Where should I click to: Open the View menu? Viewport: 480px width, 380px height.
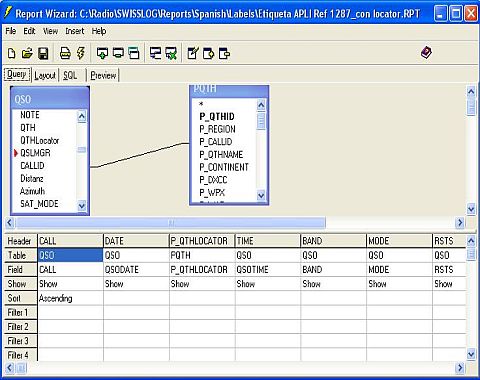coord(50,31)
